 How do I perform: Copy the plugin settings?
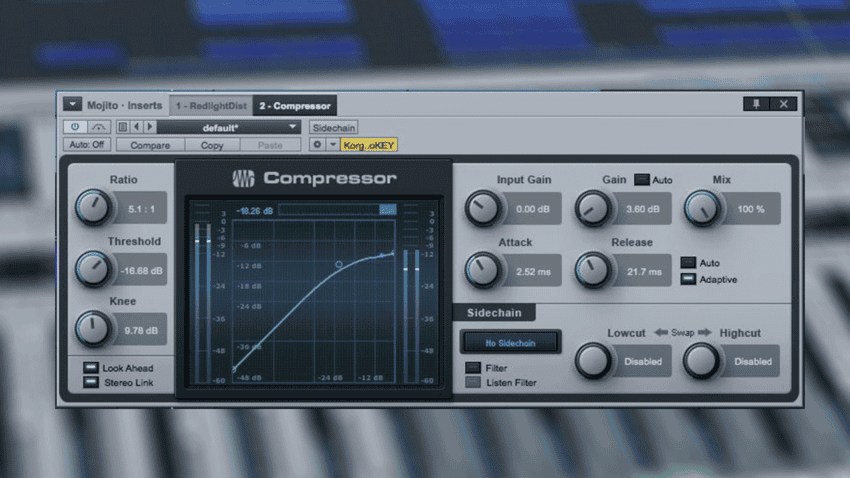pos(212,145)
